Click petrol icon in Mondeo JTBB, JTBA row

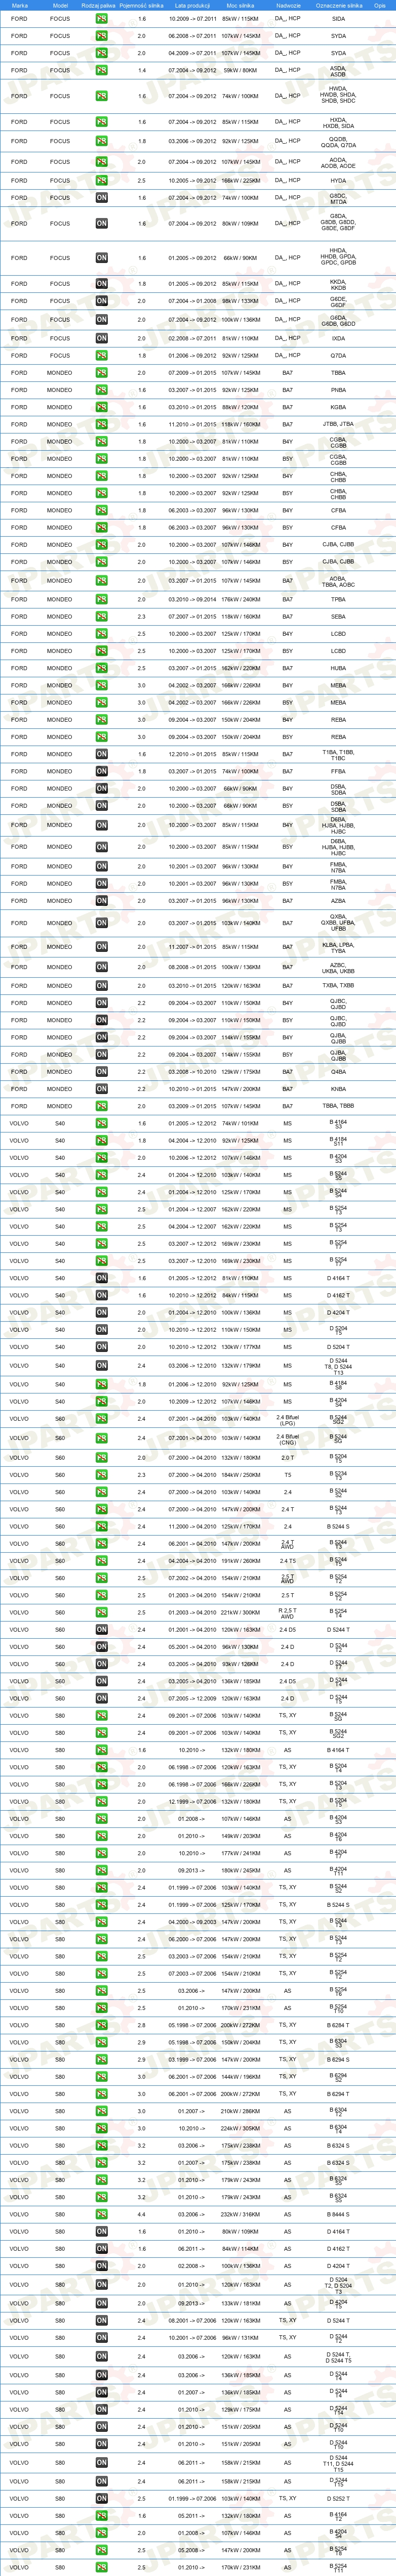(x=101, y=424)
